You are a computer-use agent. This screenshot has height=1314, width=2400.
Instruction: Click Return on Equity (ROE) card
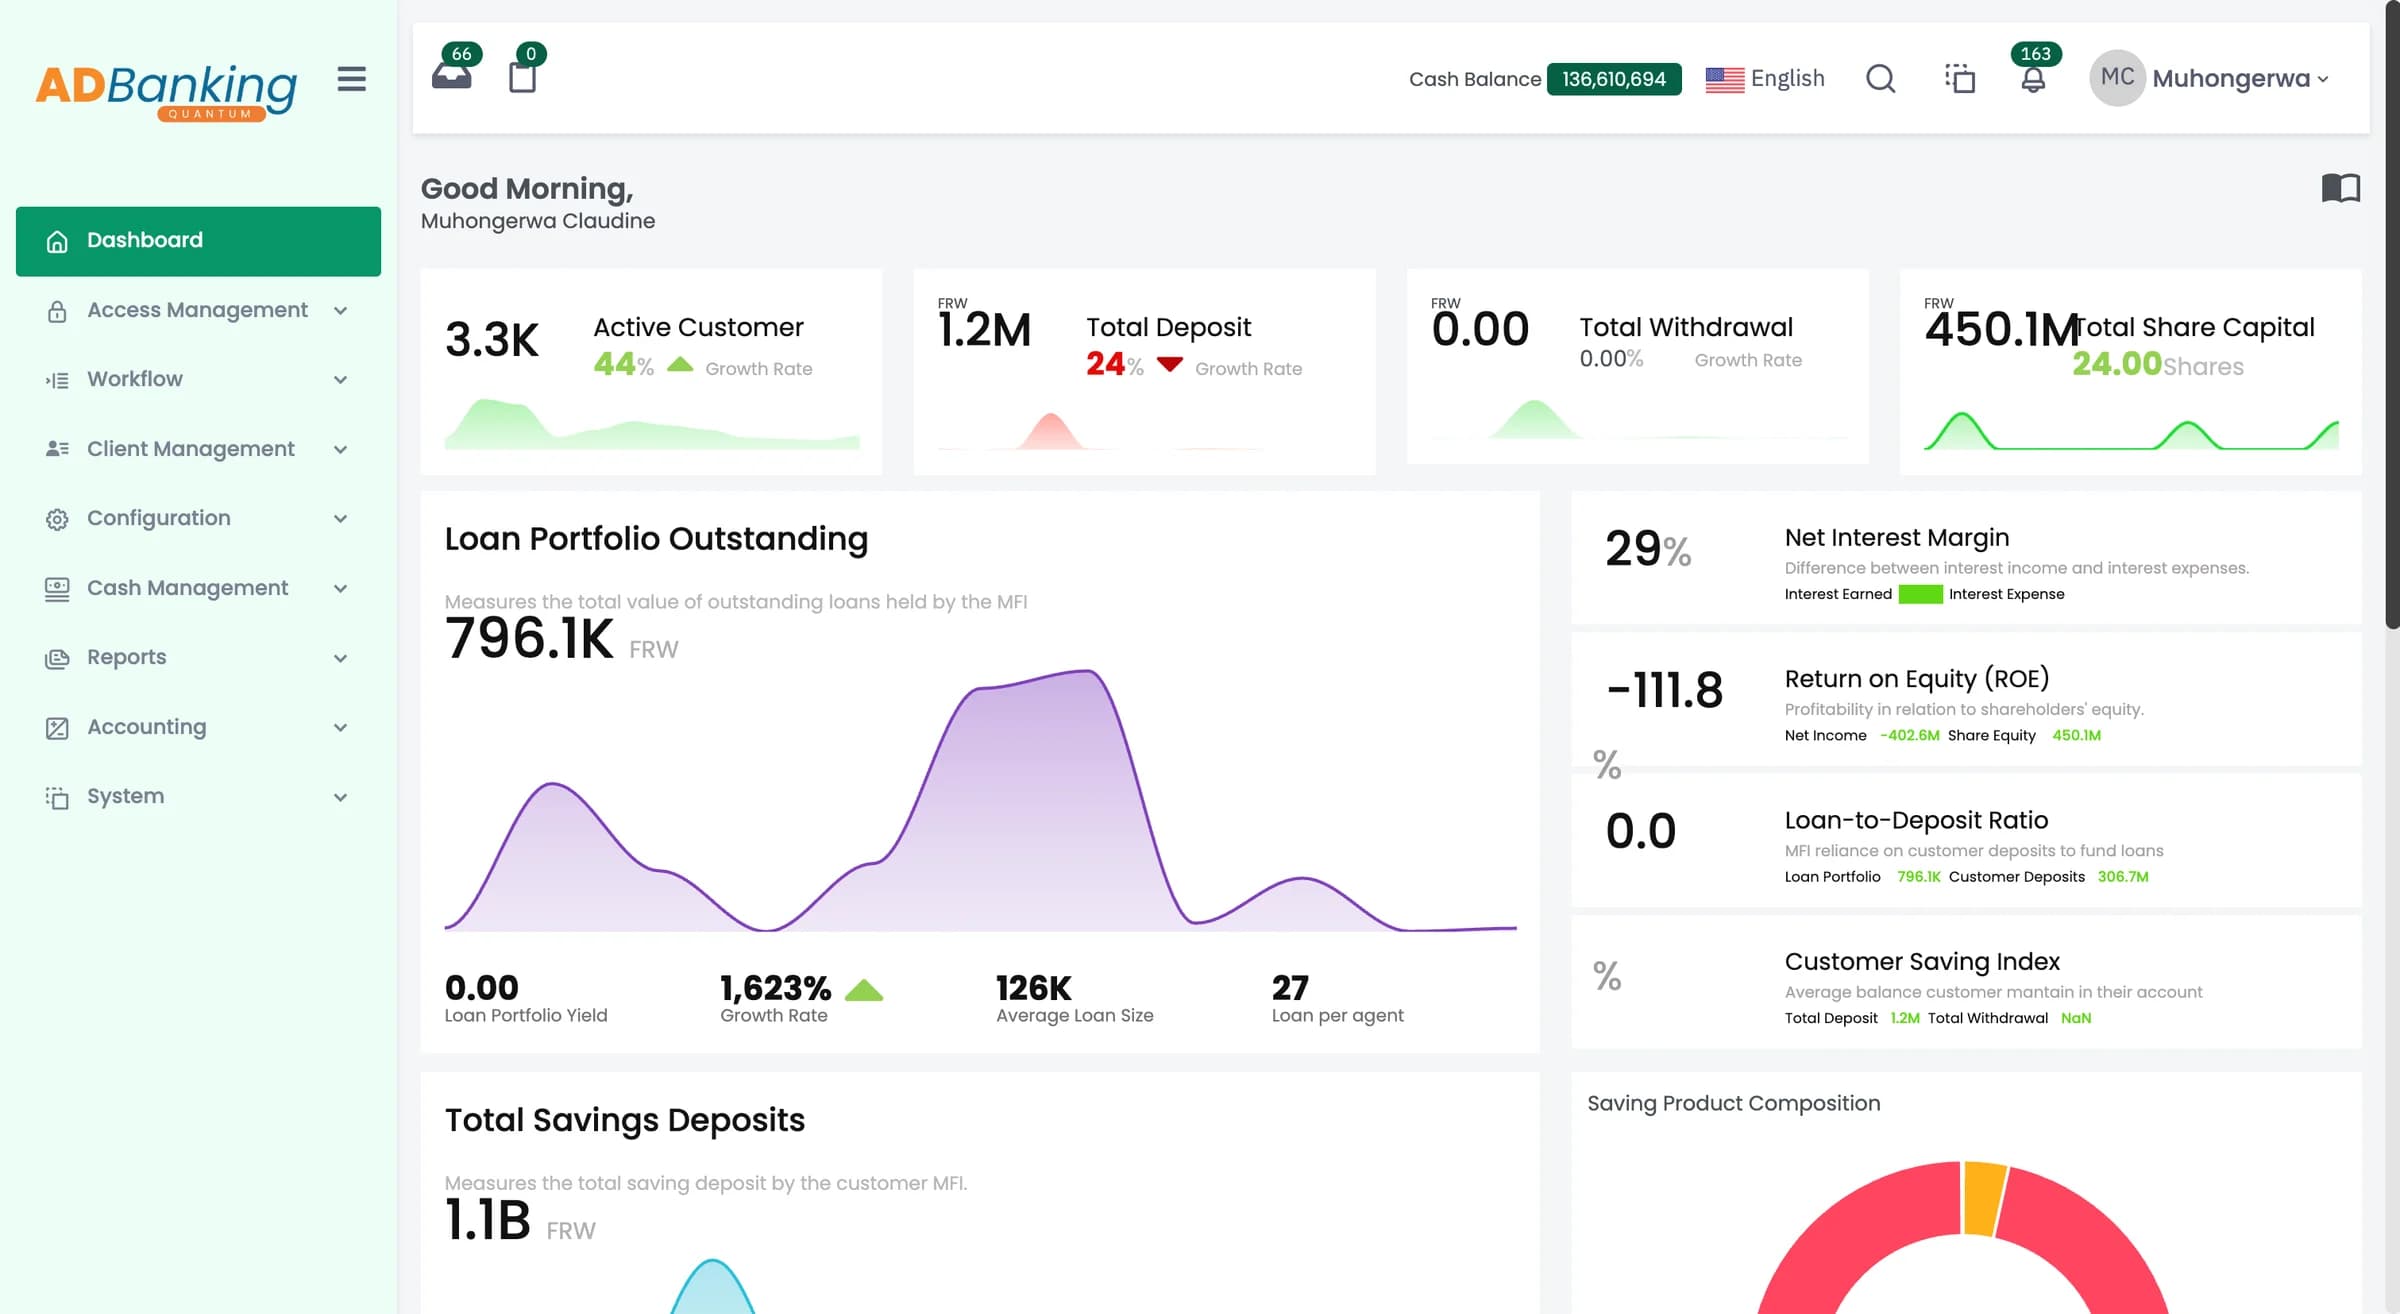pos(1966,699)
